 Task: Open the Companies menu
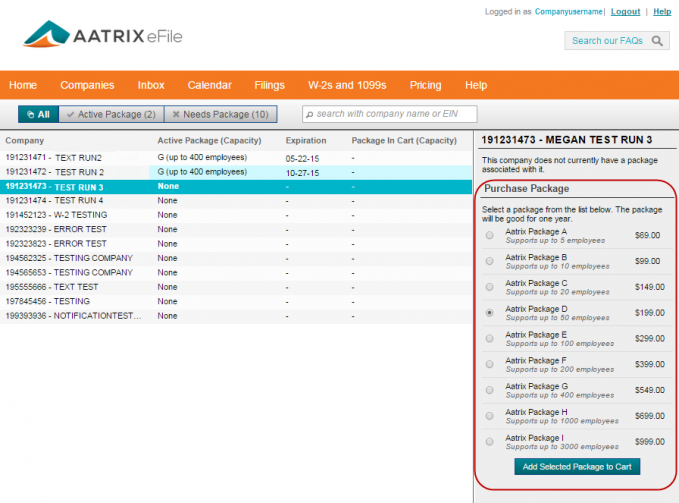87,85
